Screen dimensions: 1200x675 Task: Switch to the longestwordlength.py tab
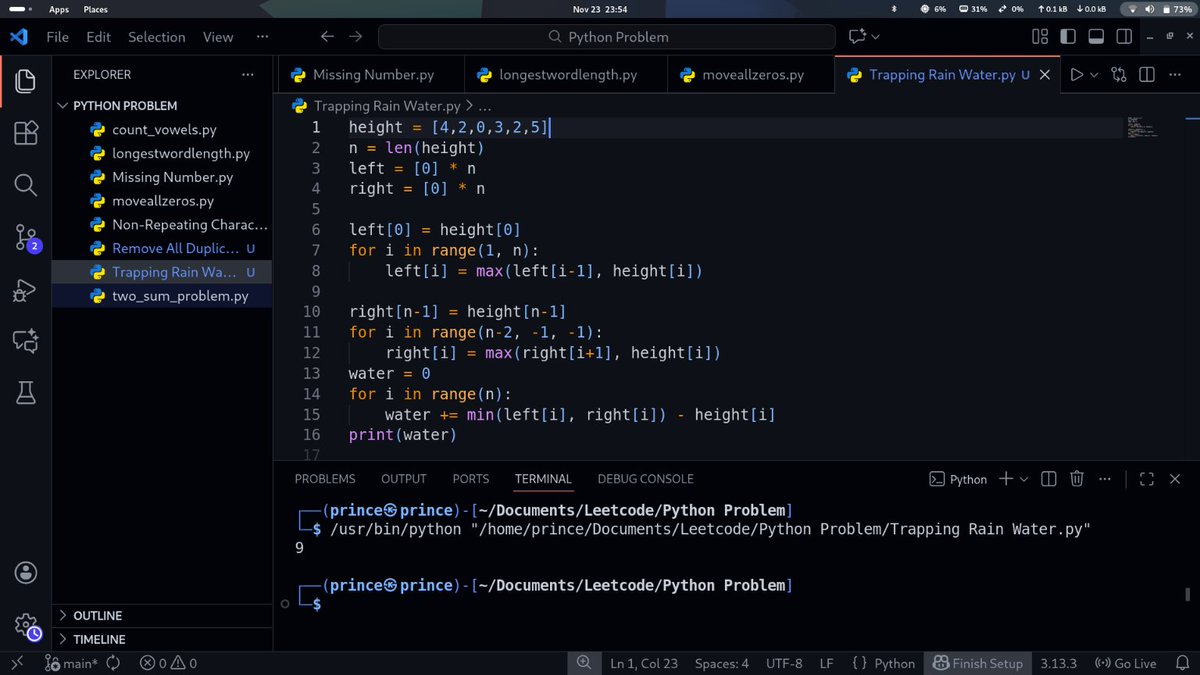[564, 75]
